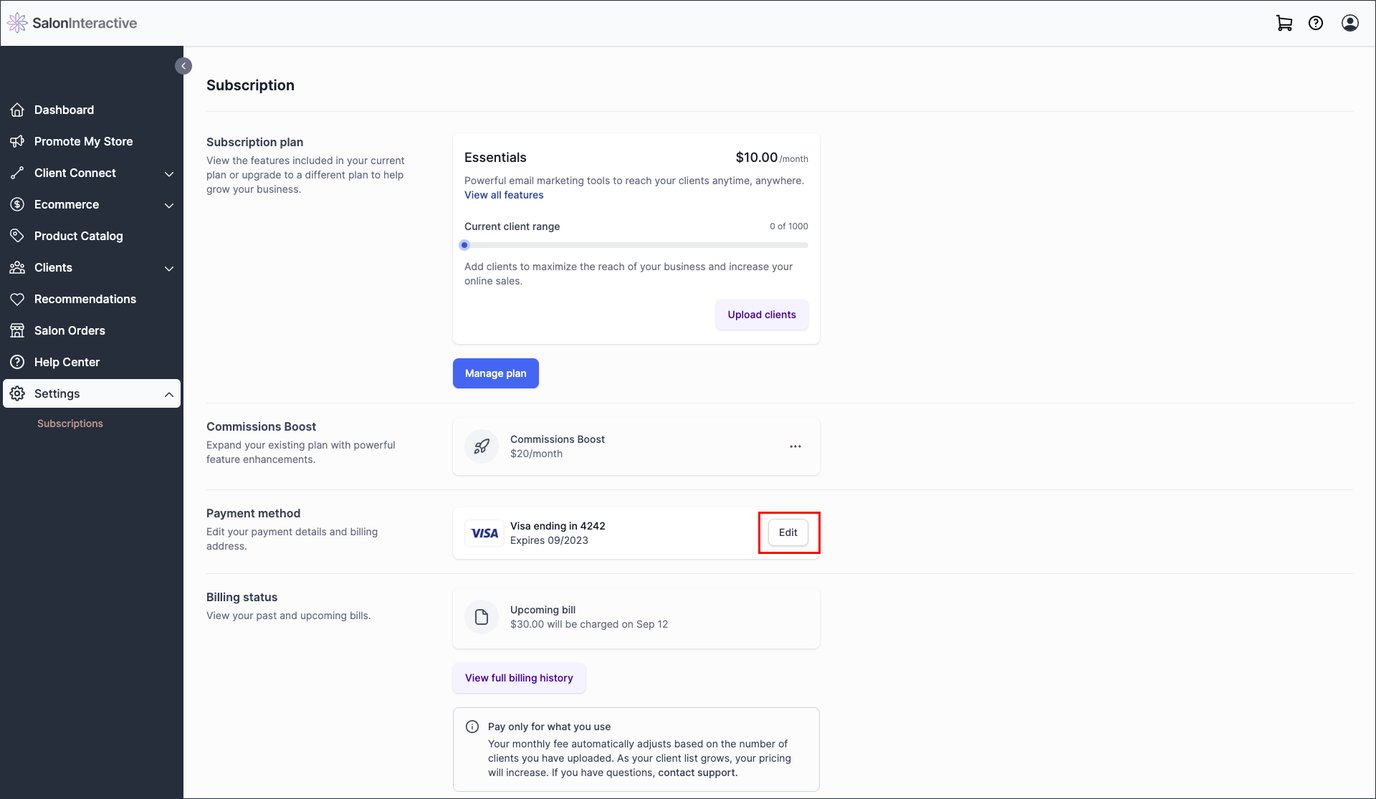This screenshot has height=799, width=1376.
Task: Click the help question mark icon
Action: pyautogui.click(x=1315, y=21)
